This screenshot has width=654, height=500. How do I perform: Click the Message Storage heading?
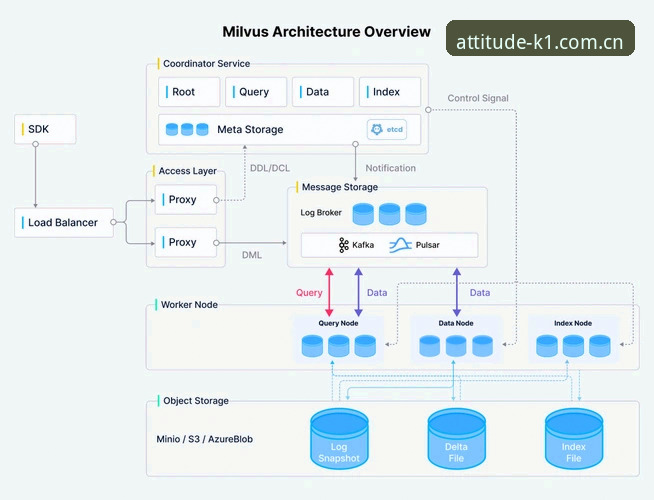[x=340, y=187]
